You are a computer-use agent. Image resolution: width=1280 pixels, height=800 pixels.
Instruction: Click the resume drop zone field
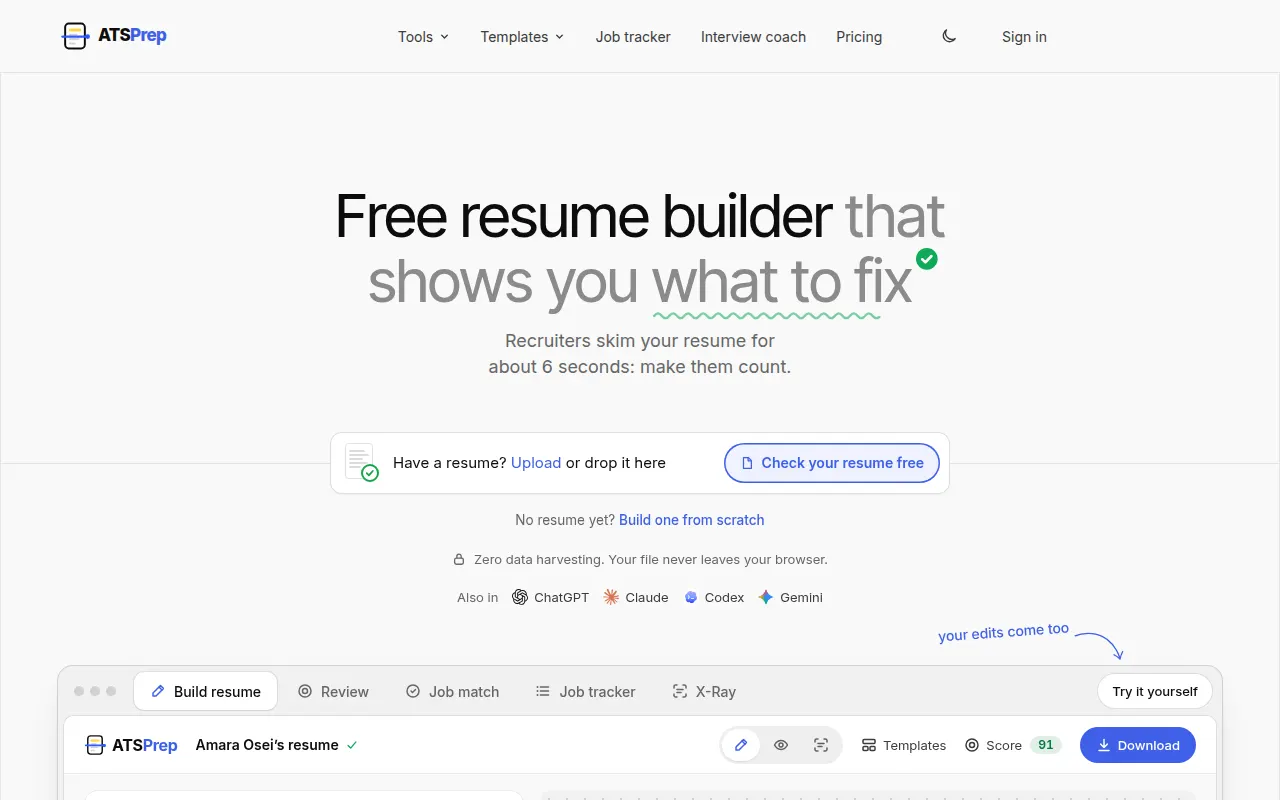[640, 463]
